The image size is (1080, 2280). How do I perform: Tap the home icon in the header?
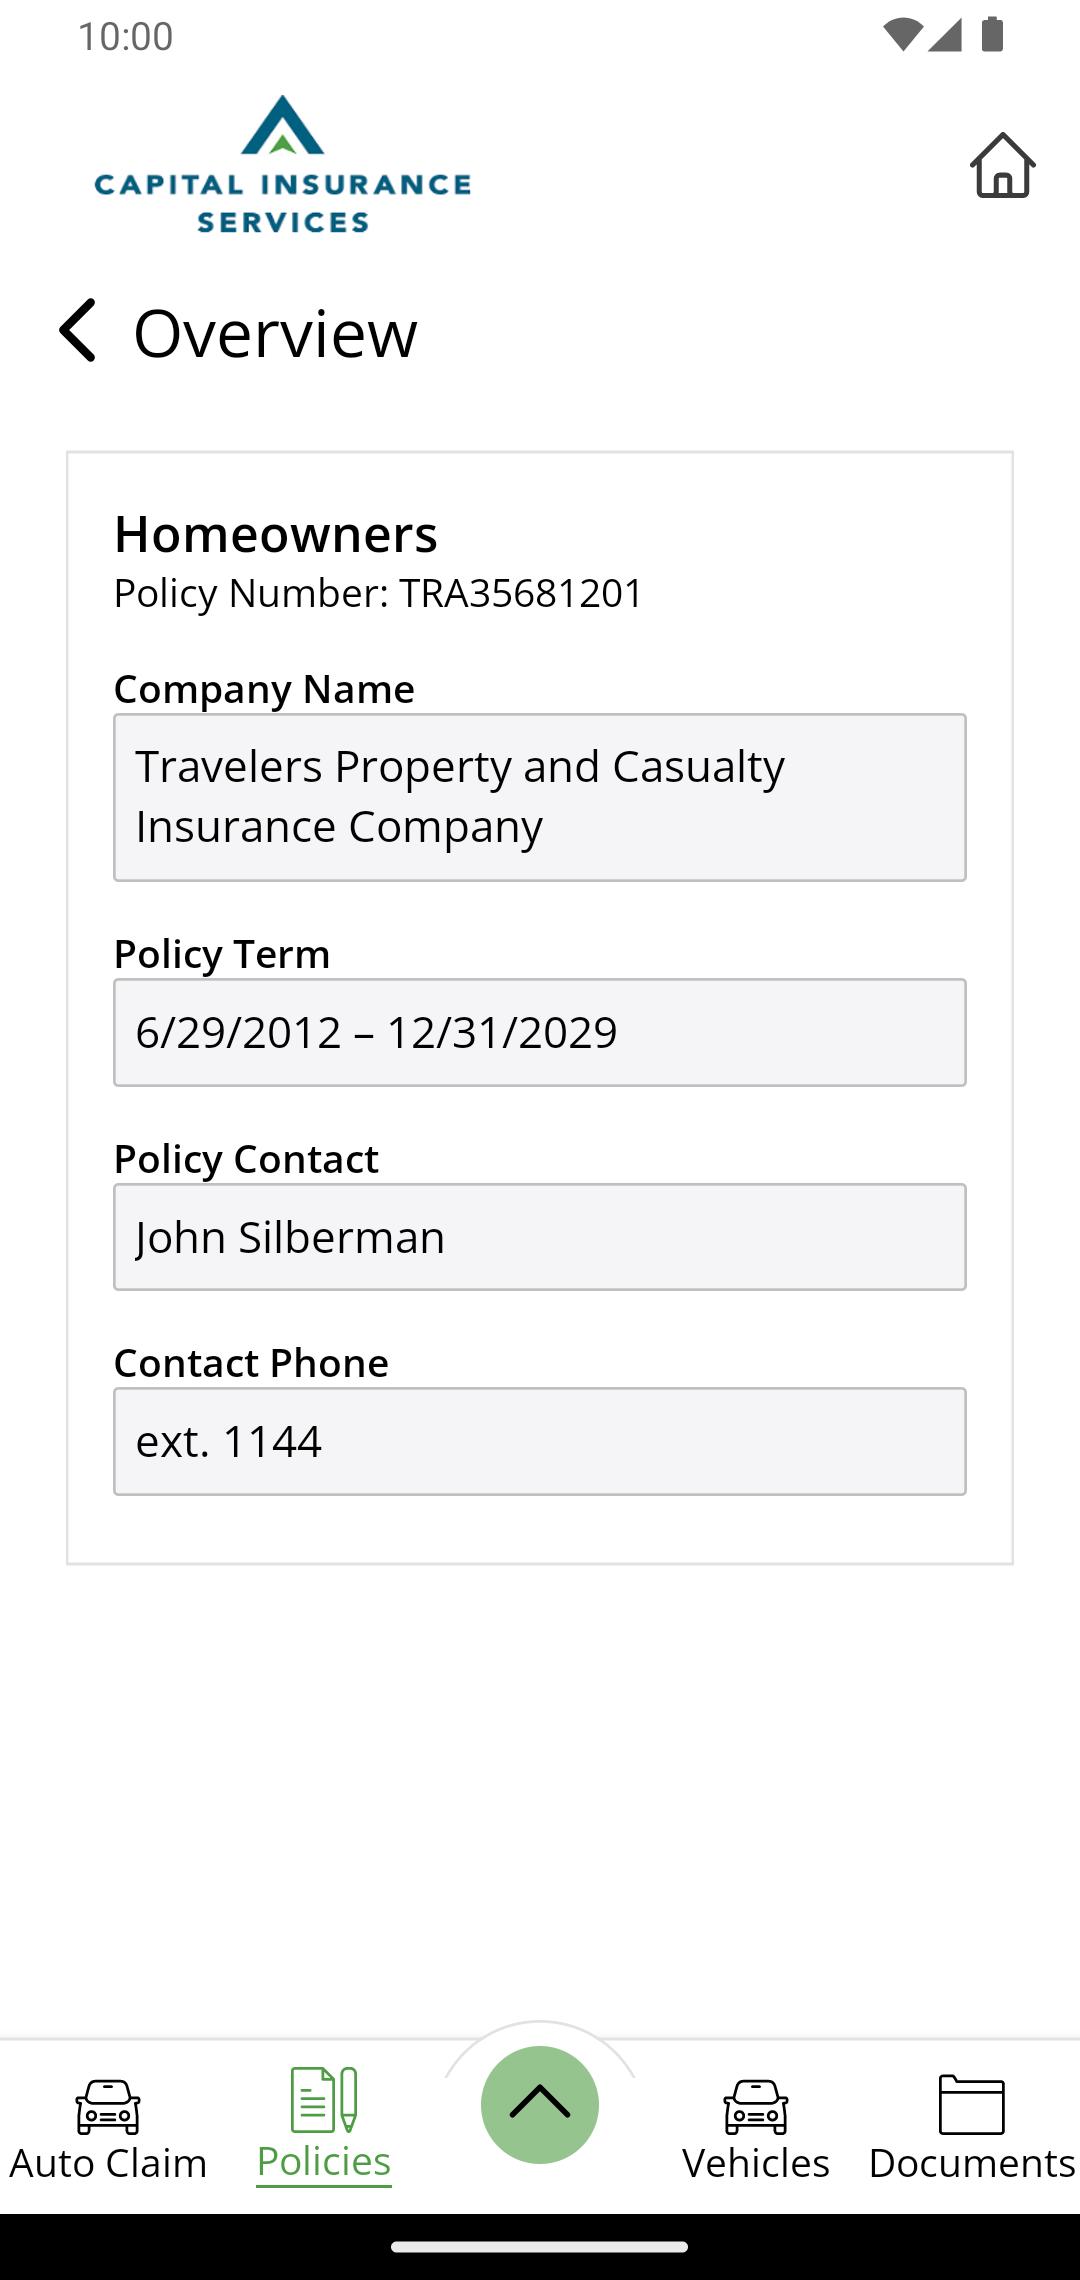pos(1002,166)
